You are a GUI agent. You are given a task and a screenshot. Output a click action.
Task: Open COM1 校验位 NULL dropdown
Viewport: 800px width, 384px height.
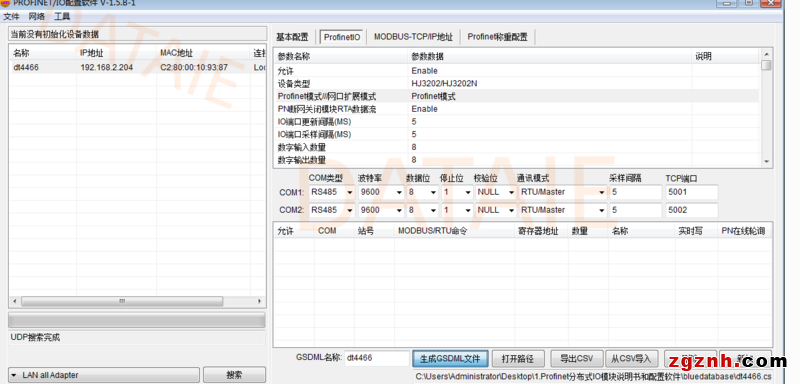[496, 192]
